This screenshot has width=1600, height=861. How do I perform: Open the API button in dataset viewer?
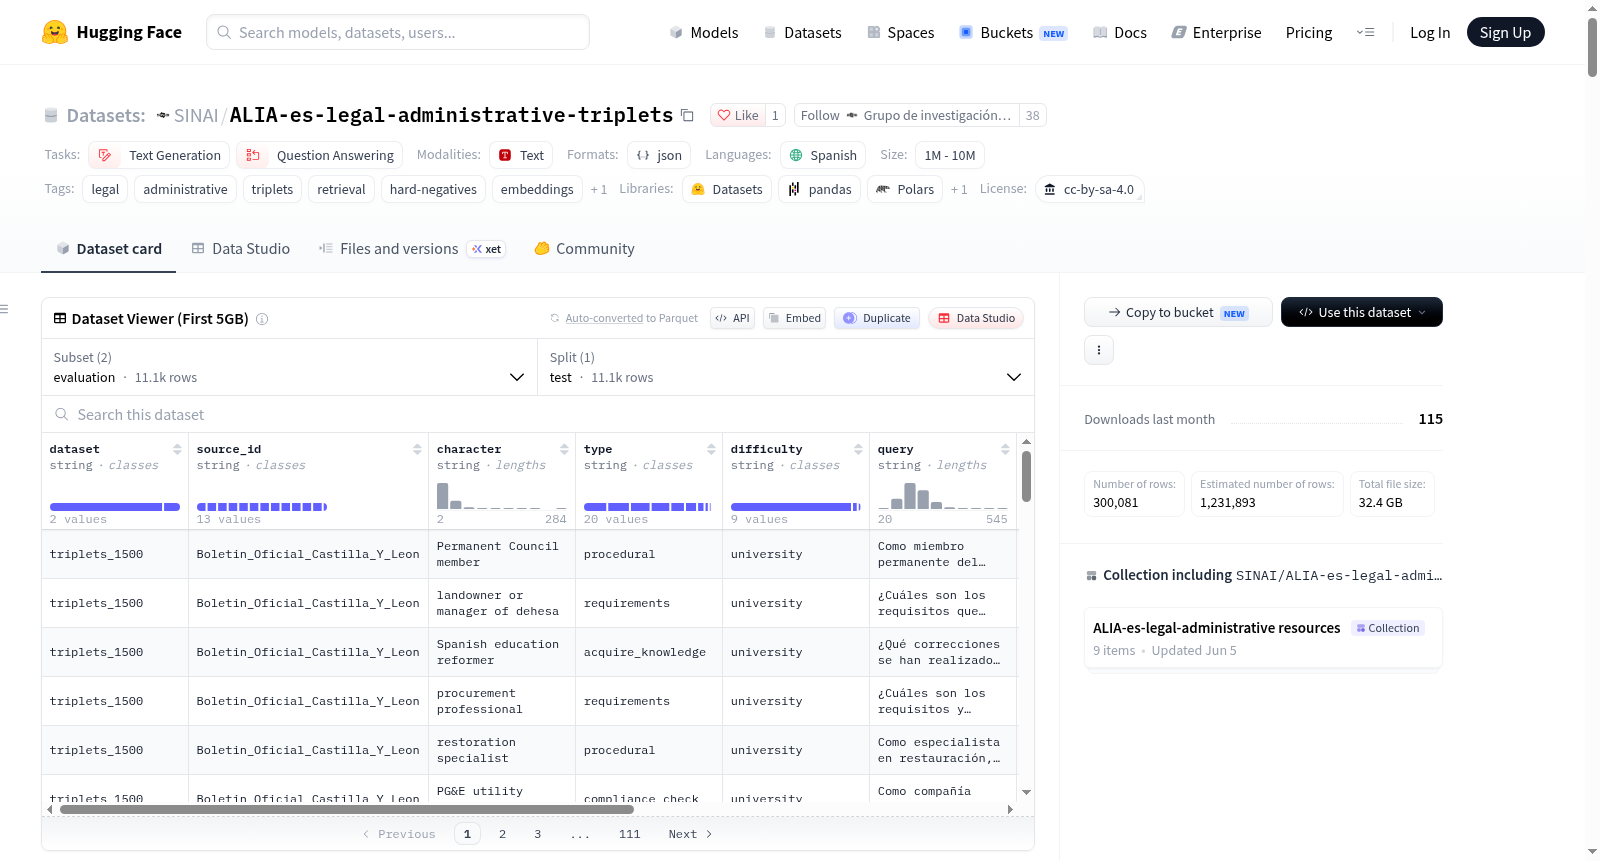[x=732, y=318]
